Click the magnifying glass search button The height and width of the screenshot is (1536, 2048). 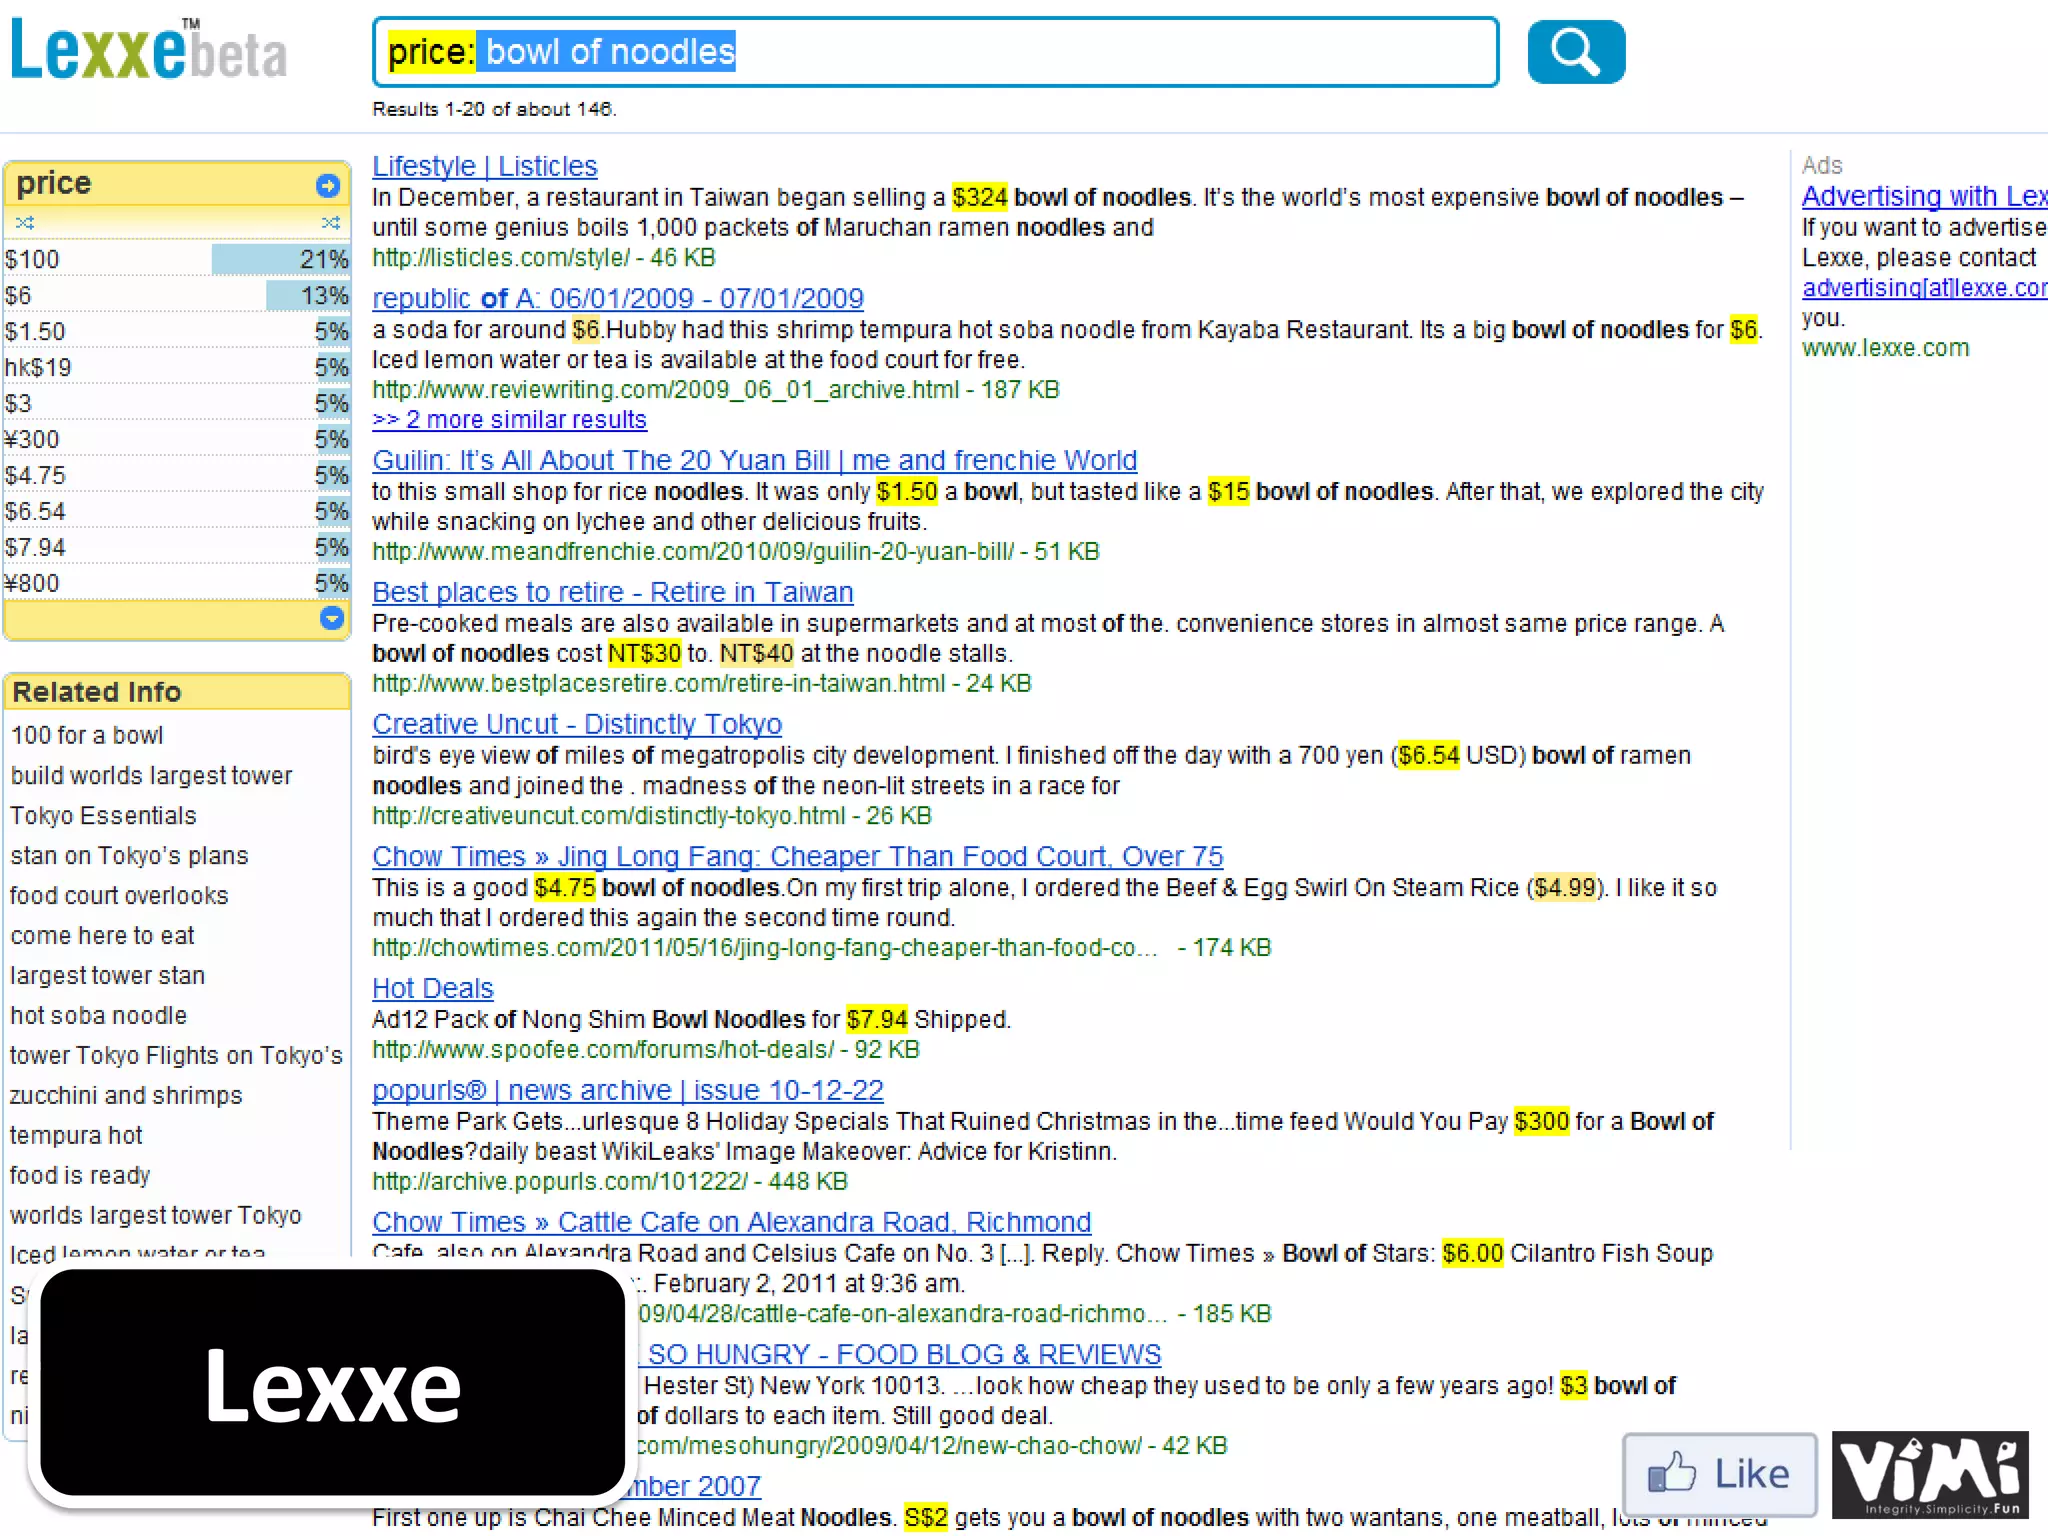[1576, 52]
